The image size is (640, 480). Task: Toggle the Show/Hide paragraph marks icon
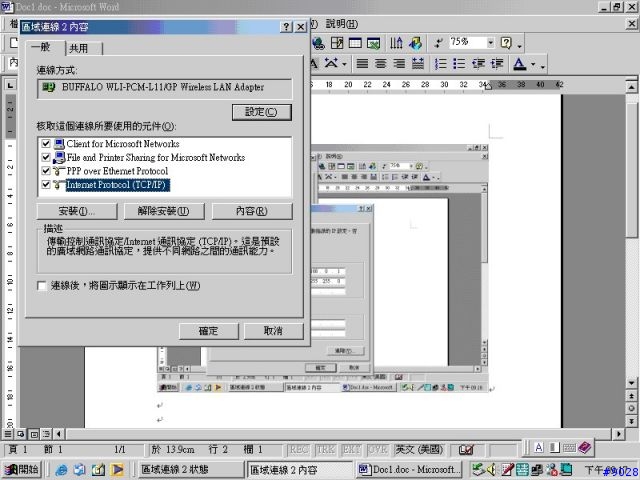click(x=439, y=43)
